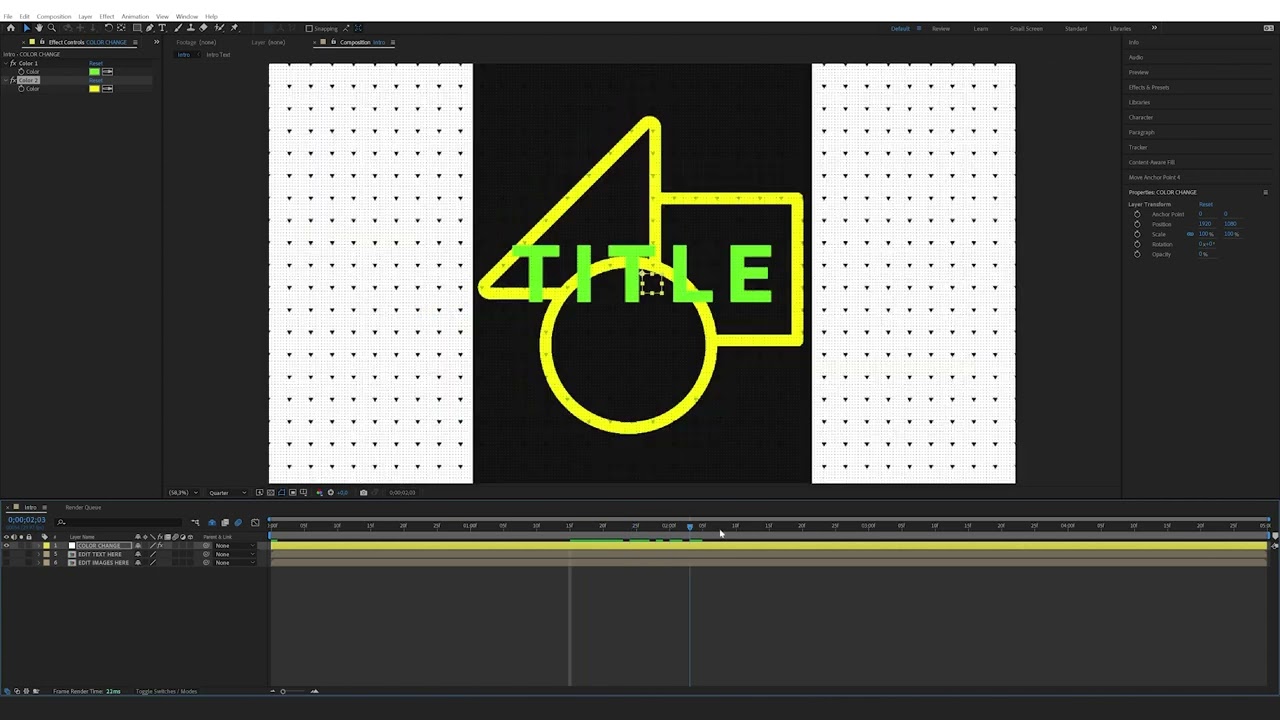The image size is (1280, 720).
Task: Click Position stopwatch in Properties panel
Action: [x=1137, y=224]
